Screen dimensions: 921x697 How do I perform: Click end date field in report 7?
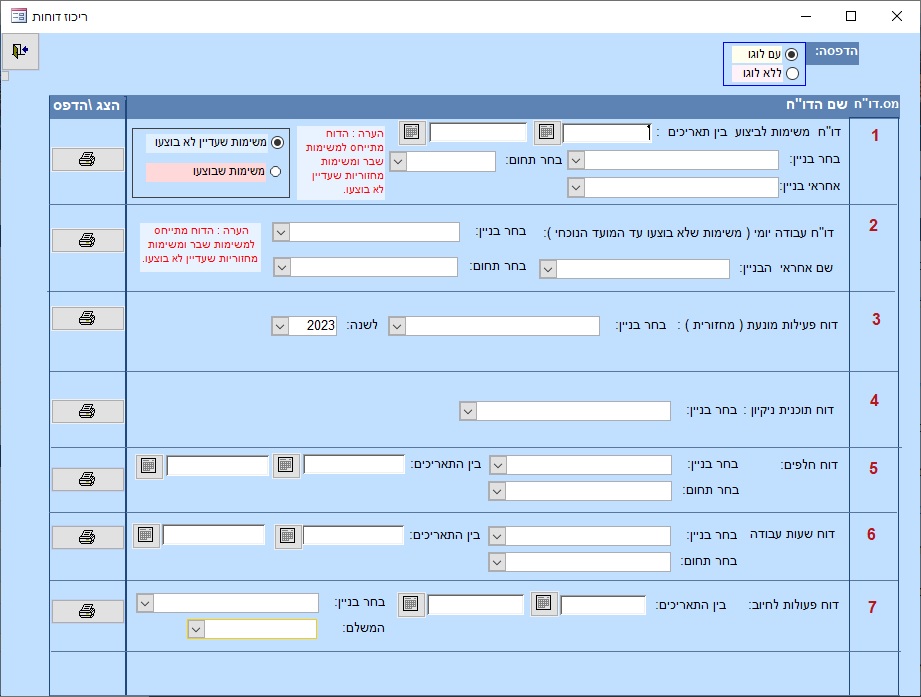[x=476, y=605]
